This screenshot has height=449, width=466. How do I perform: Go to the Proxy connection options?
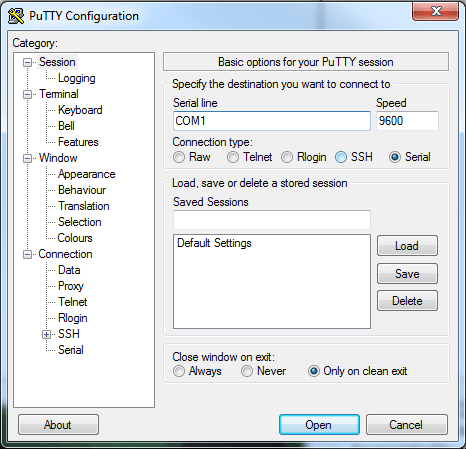click(x=71, y=286)
